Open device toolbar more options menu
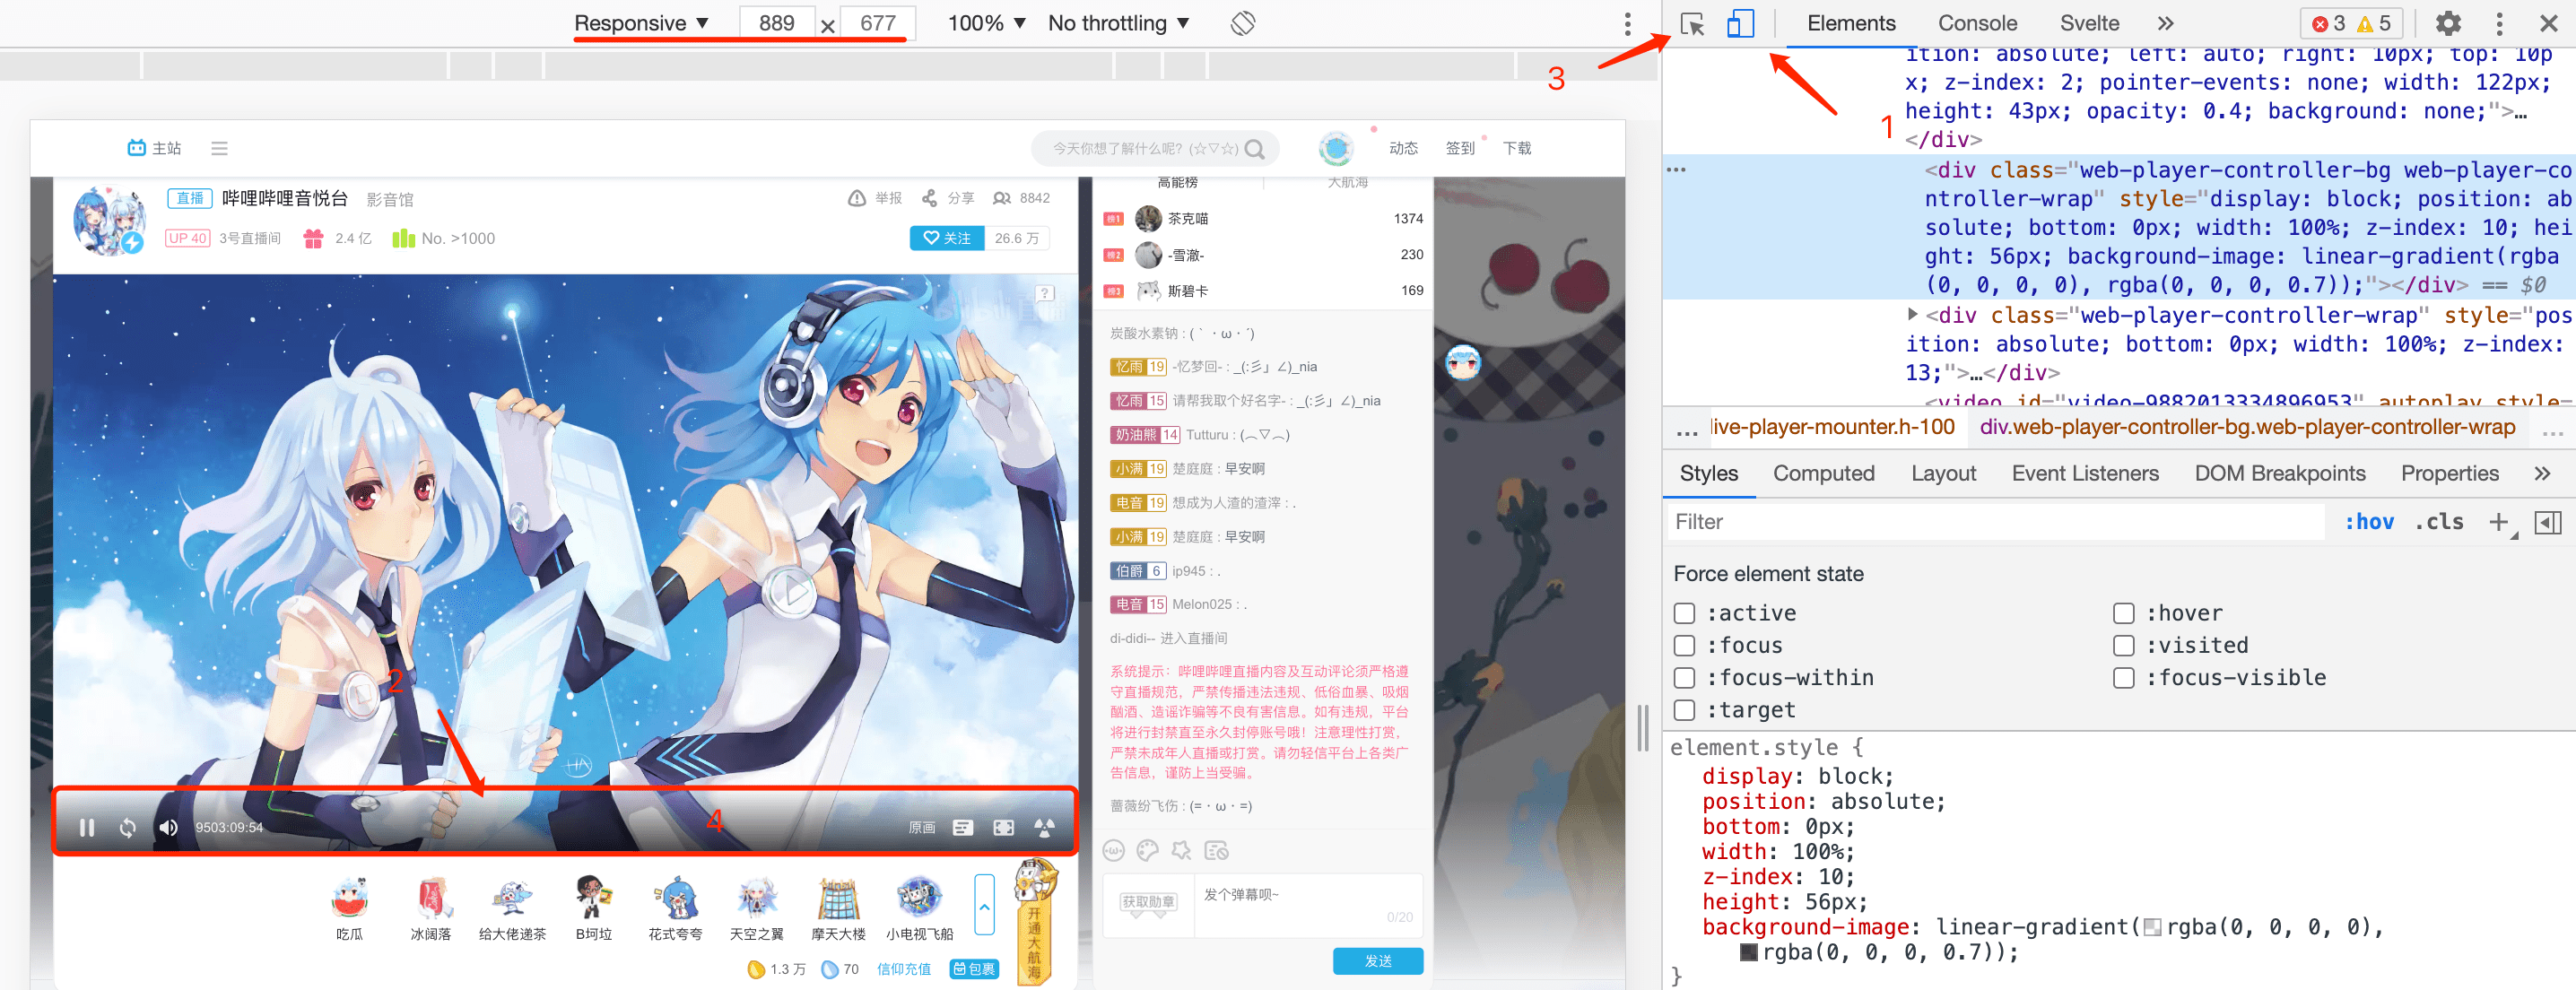The image size is (2576, 990). pyautogui.click(x=1628, y=23)
